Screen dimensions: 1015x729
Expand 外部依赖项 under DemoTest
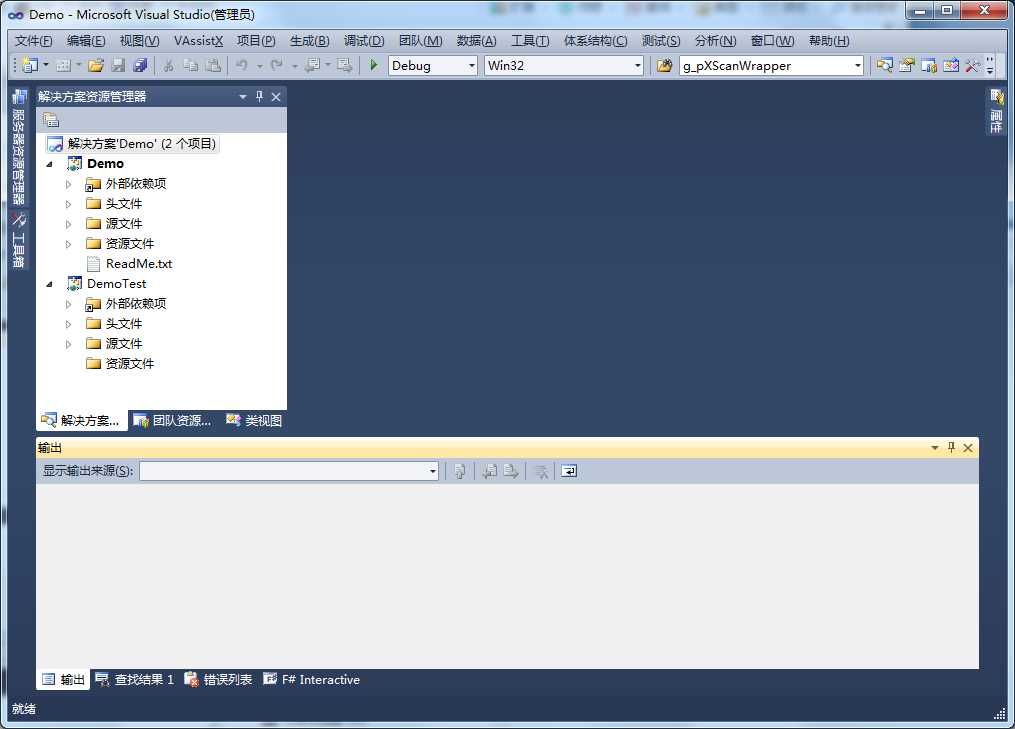pyautogui.click(x=68, y=304)
